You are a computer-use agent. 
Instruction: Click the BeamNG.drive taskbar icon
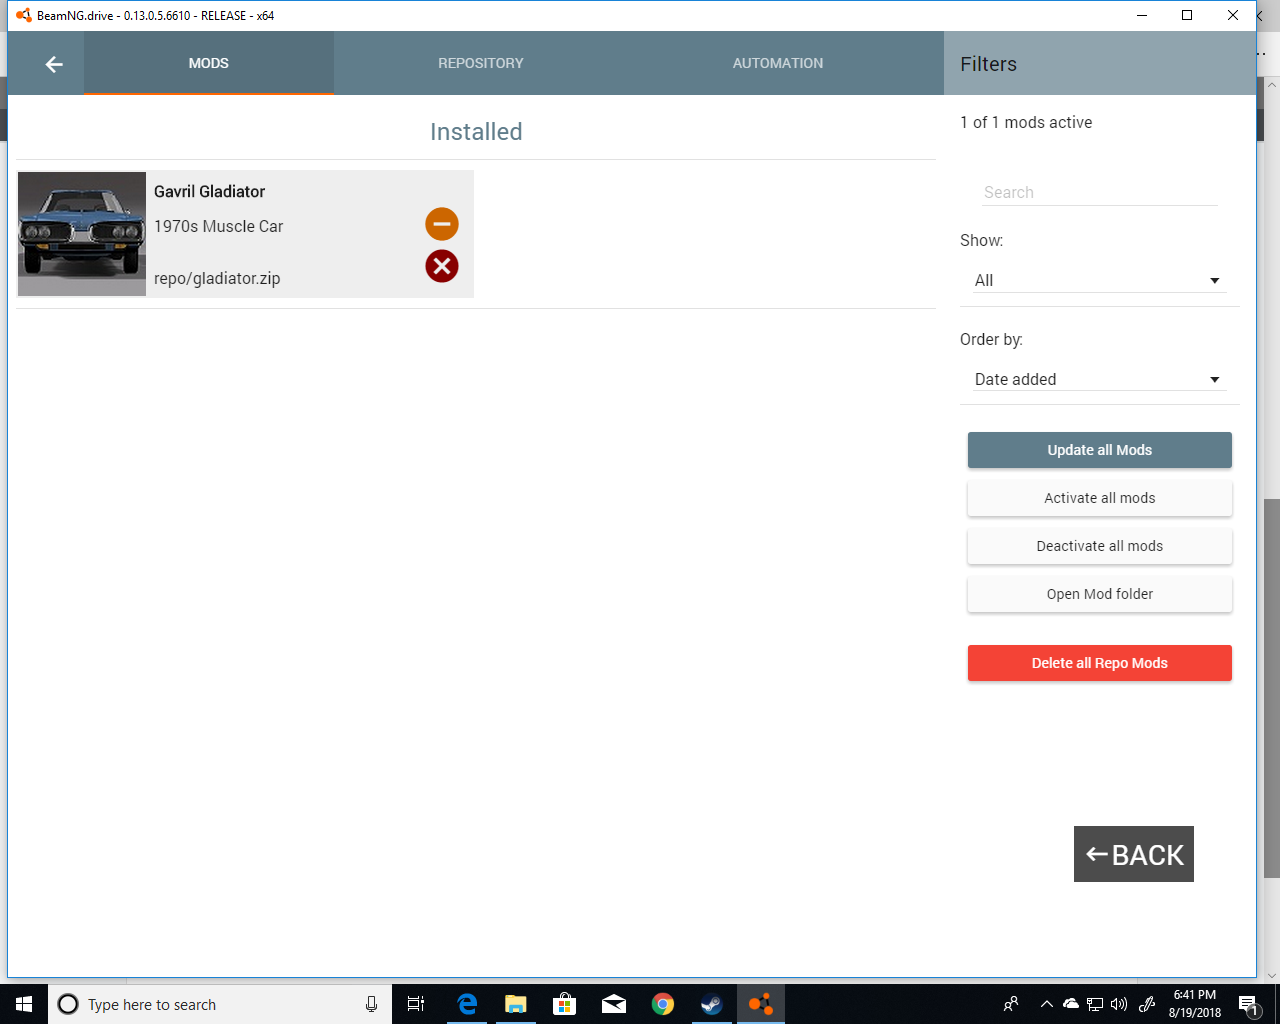coord(761,1004)
